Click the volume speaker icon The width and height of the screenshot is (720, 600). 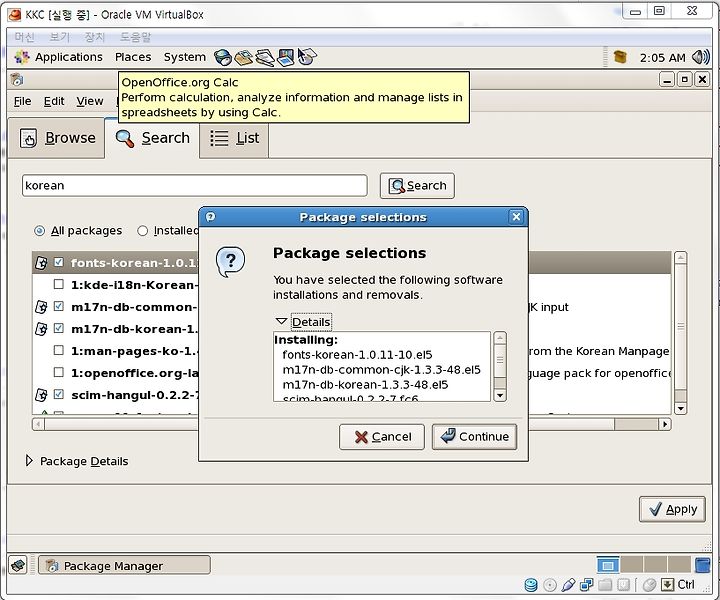[701, 57]
